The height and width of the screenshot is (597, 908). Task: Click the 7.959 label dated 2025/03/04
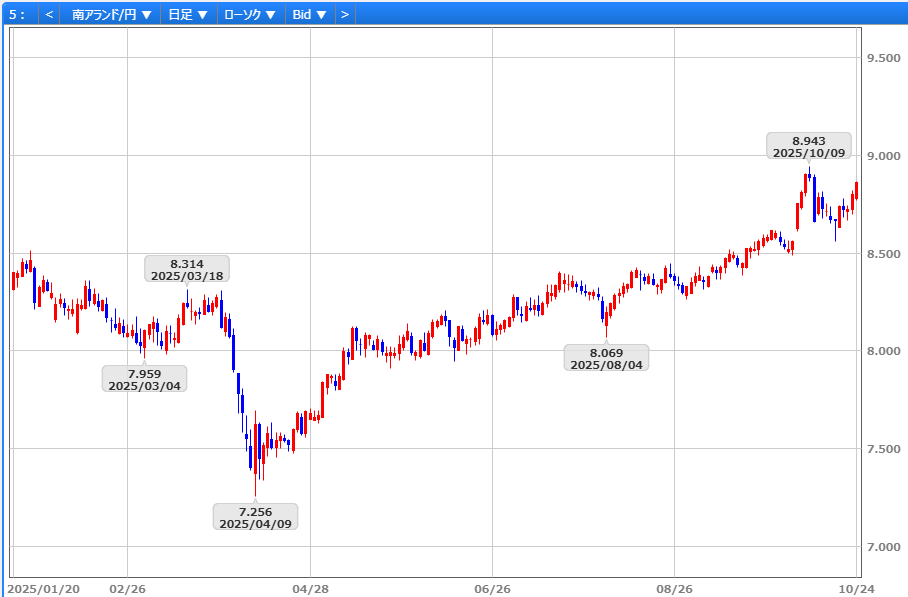(x=144, y=379)
